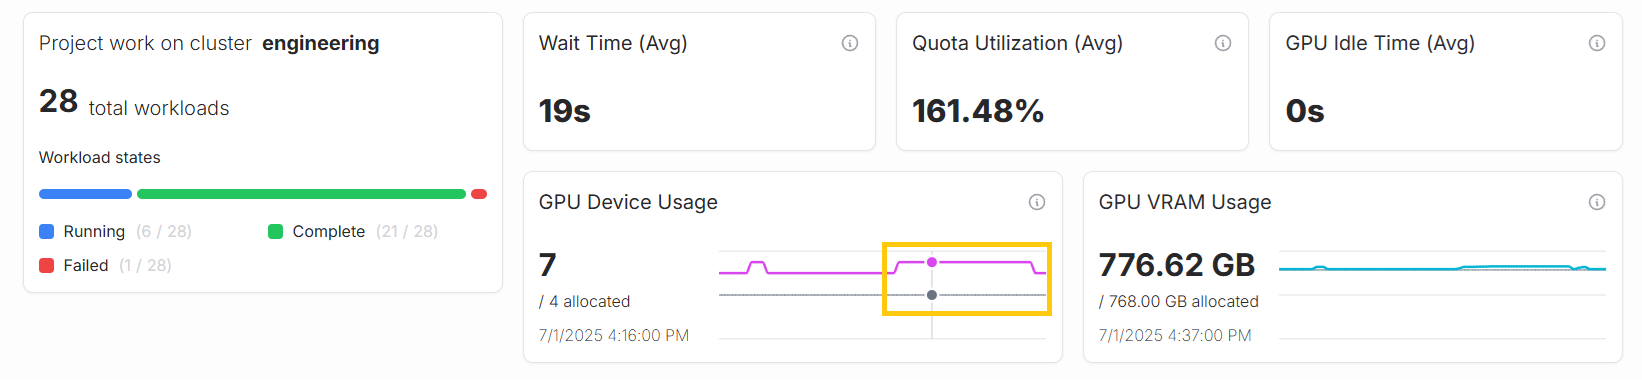Select the 'Wait Time (Avg)' card title
This screenshot has height=380, width=1642.
click(613, 43)
